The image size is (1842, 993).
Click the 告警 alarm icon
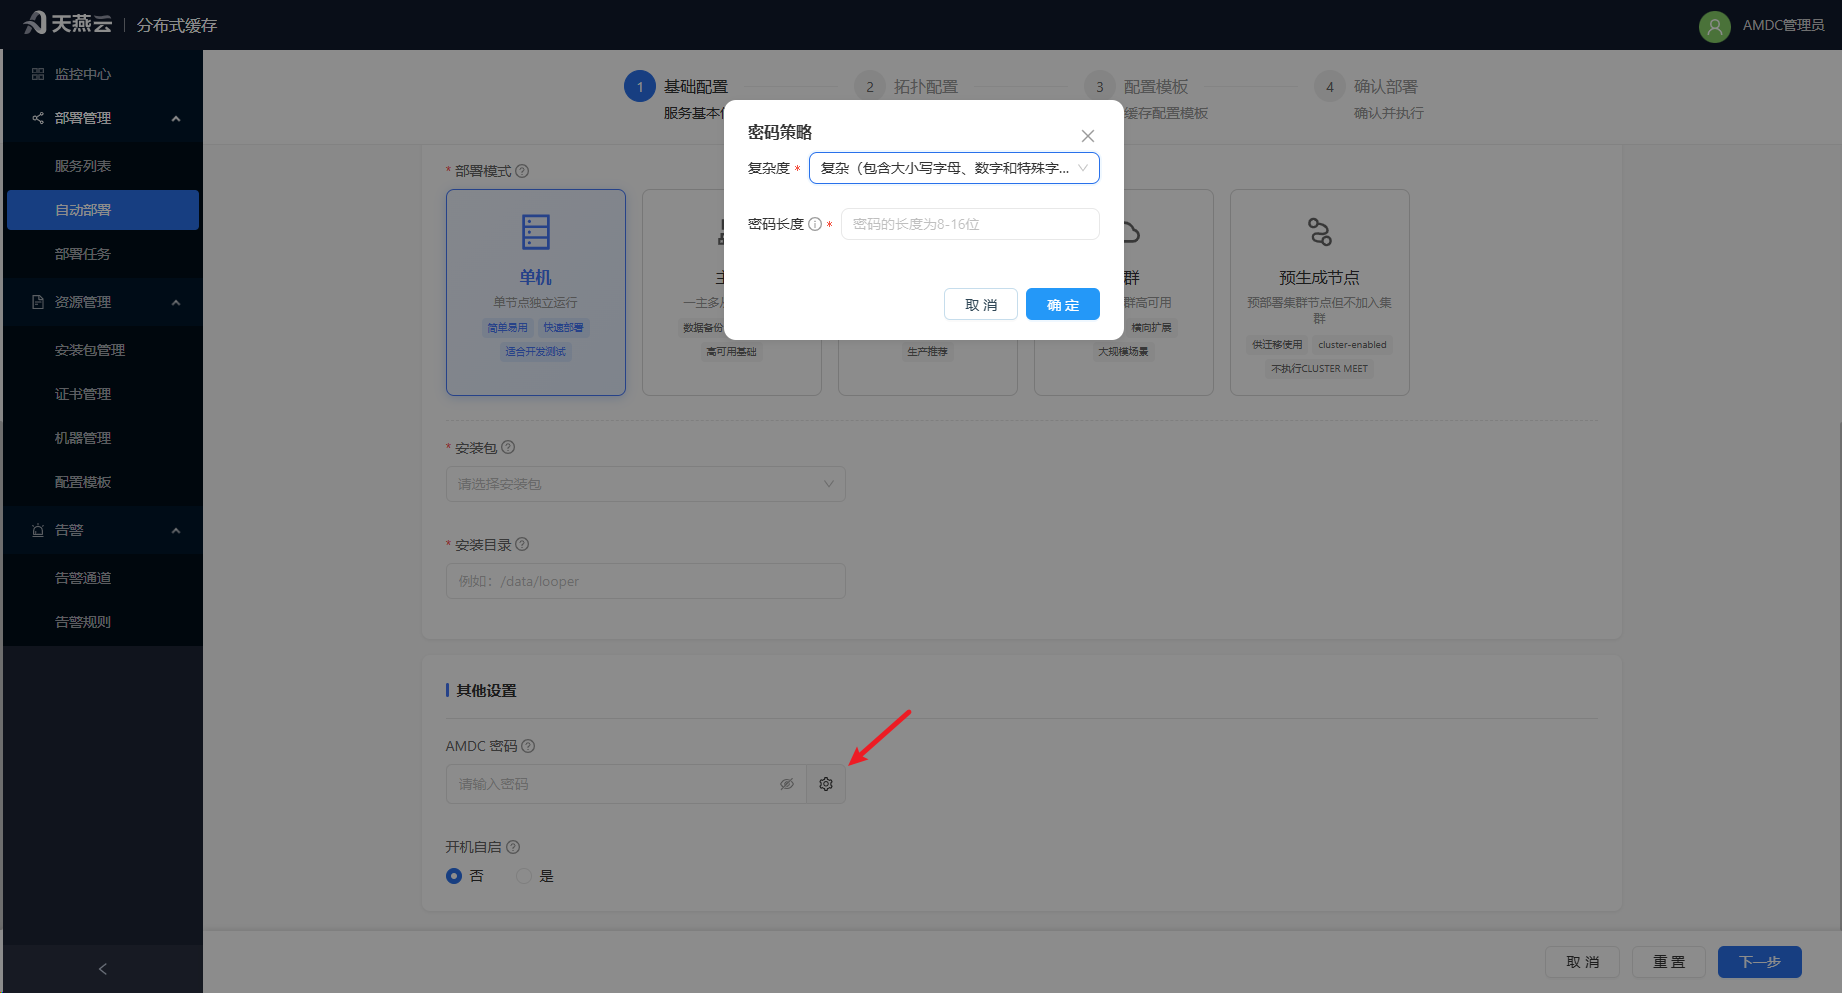(x=38, y=530)
